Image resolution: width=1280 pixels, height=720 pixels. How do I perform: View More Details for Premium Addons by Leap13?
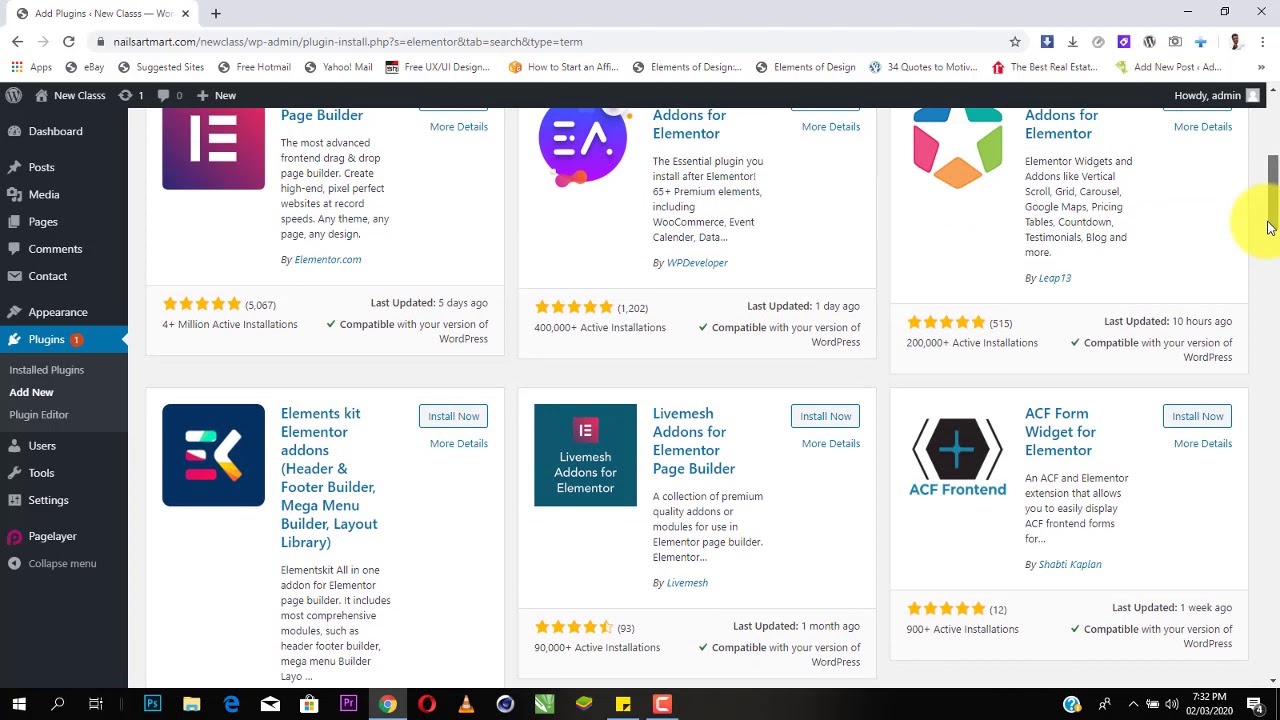(x=1203, y=127)
